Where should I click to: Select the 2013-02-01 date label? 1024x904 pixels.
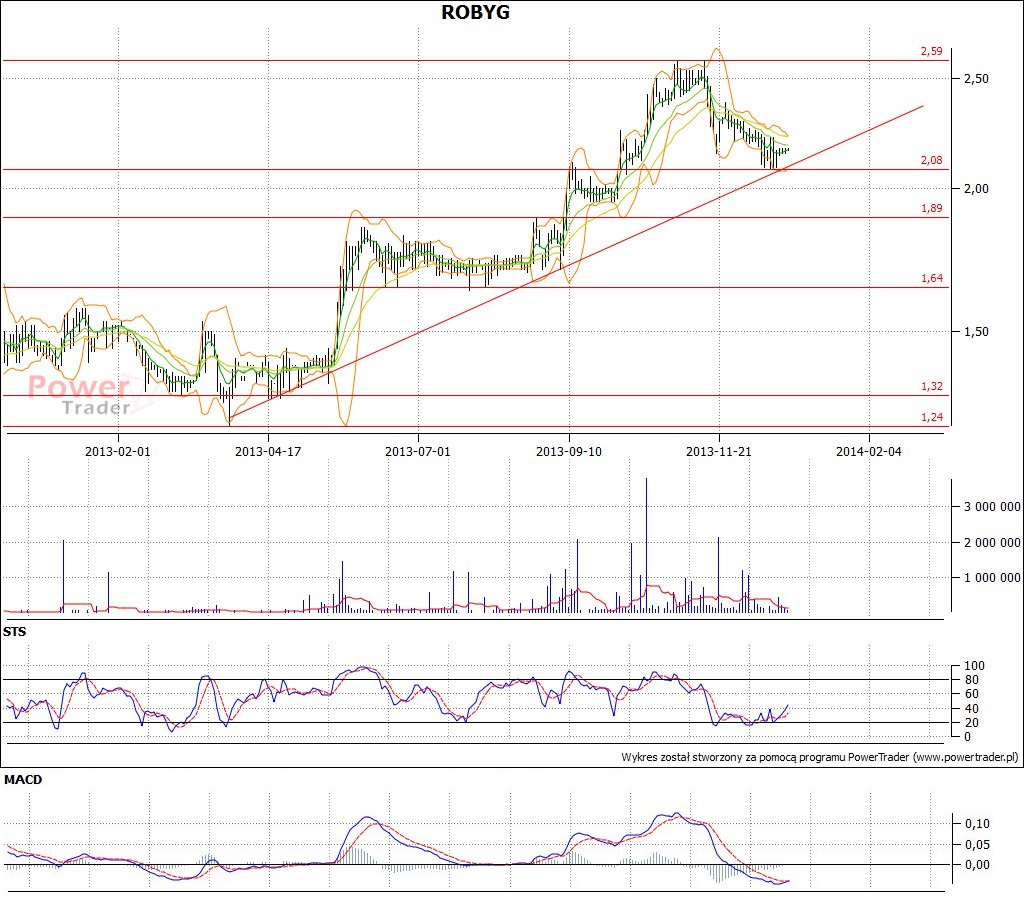(x=118, y=451)
